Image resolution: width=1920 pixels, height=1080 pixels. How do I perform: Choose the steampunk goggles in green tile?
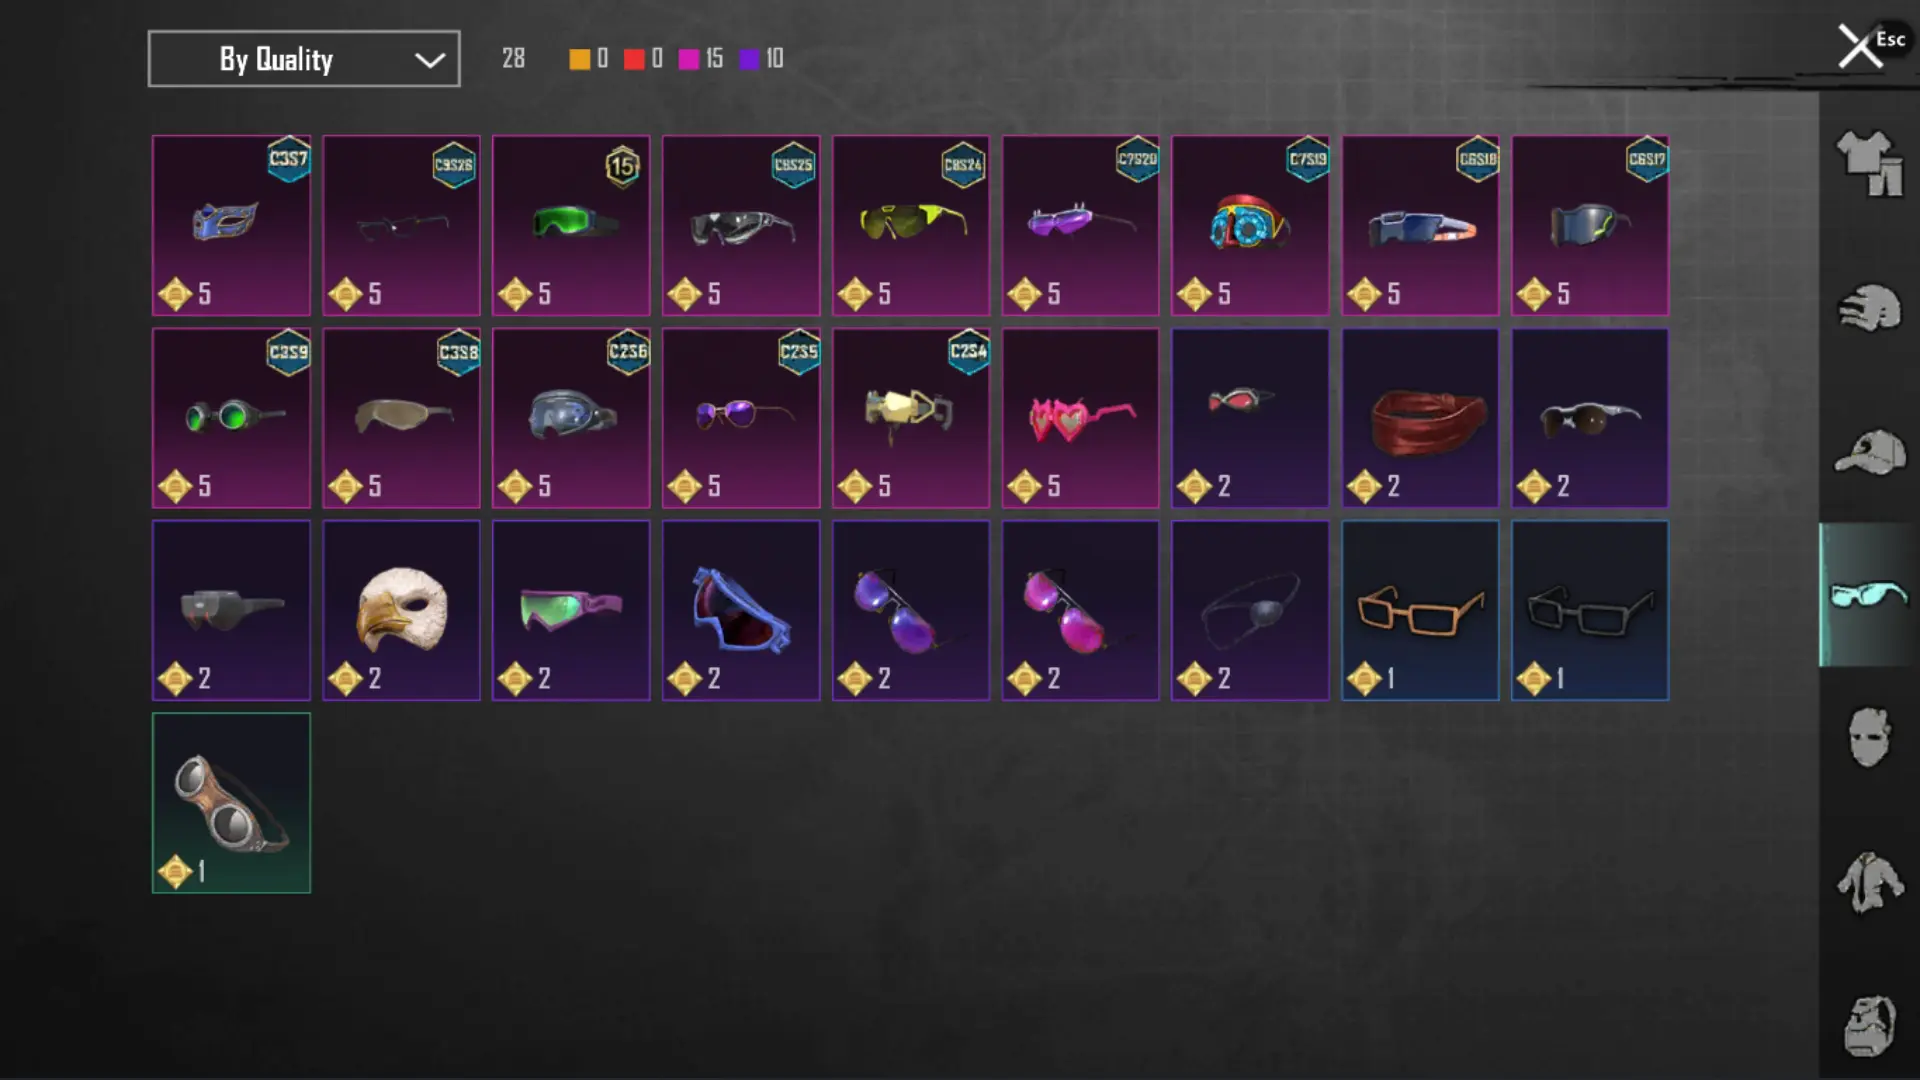point(231,803)
